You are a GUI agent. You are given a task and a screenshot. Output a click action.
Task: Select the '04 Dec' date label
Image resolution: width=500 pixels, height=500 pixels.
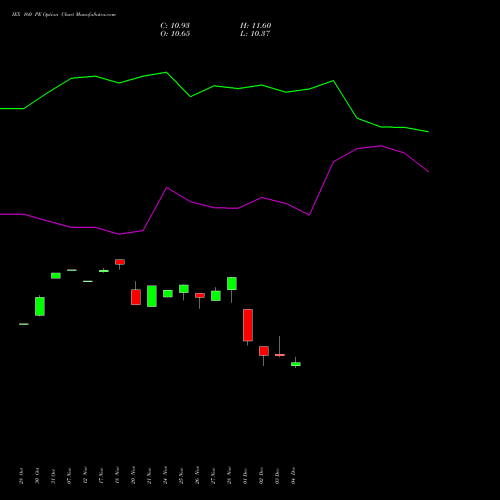(293, 476)
